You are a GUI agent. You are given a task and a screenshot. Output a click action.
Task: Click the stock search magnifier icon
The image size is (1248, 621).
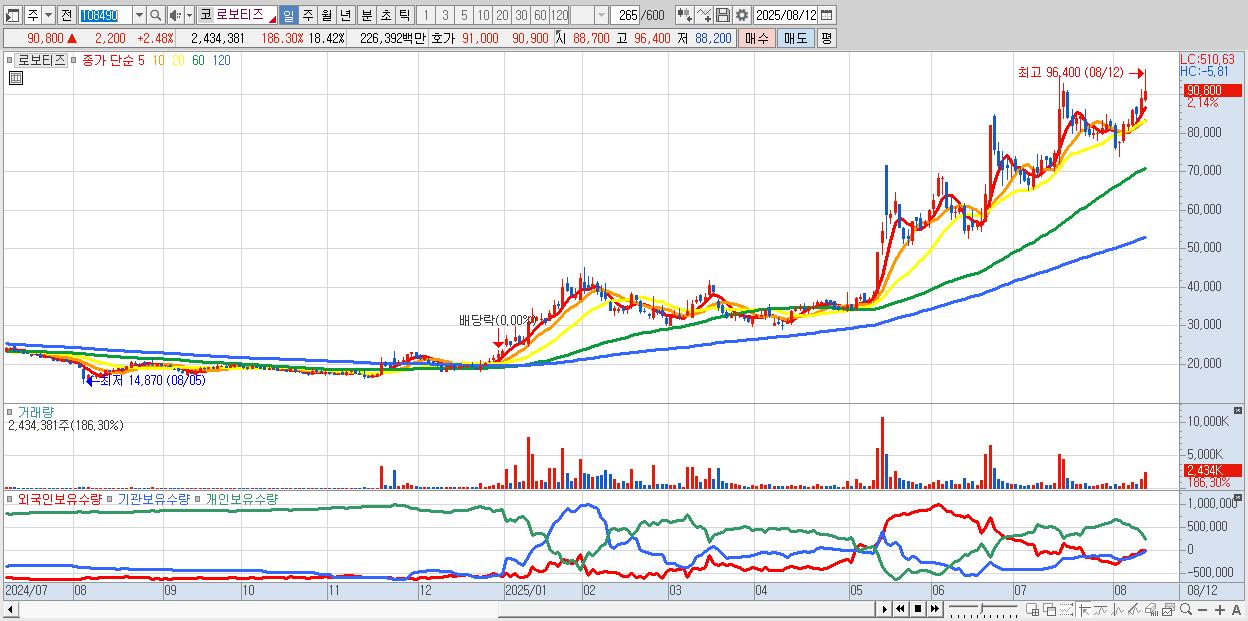point(156,15)
